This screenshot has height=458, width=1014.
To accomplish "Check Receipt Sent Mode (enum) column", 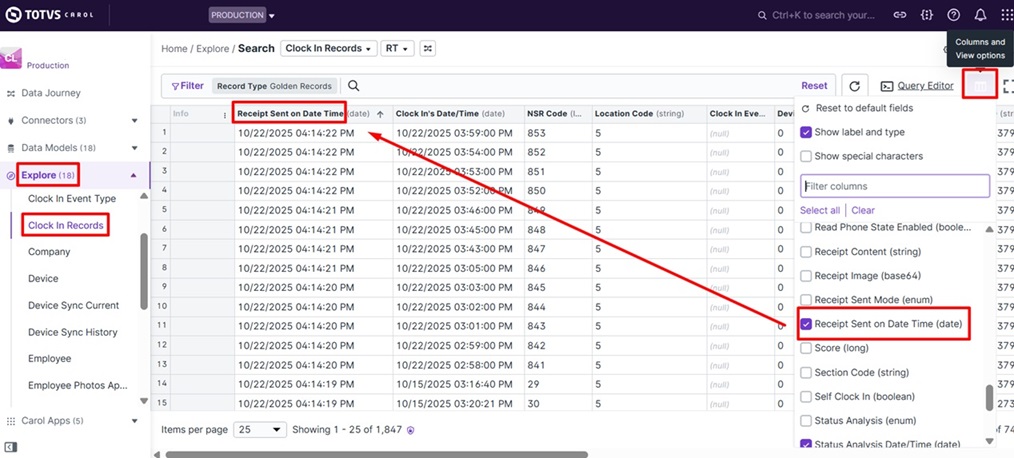I will pyautogui.click(x=806, y=300).
